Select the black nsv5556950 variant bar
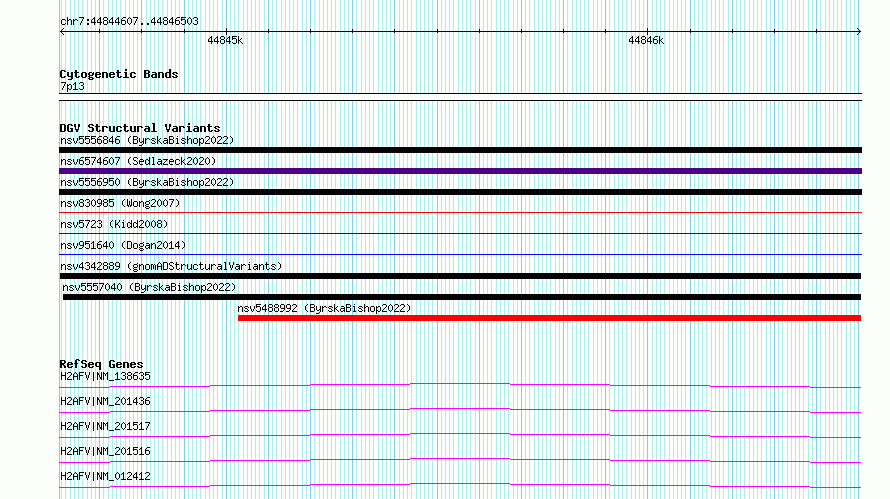This screenshot has height=499, width=890. coord(460,192)
